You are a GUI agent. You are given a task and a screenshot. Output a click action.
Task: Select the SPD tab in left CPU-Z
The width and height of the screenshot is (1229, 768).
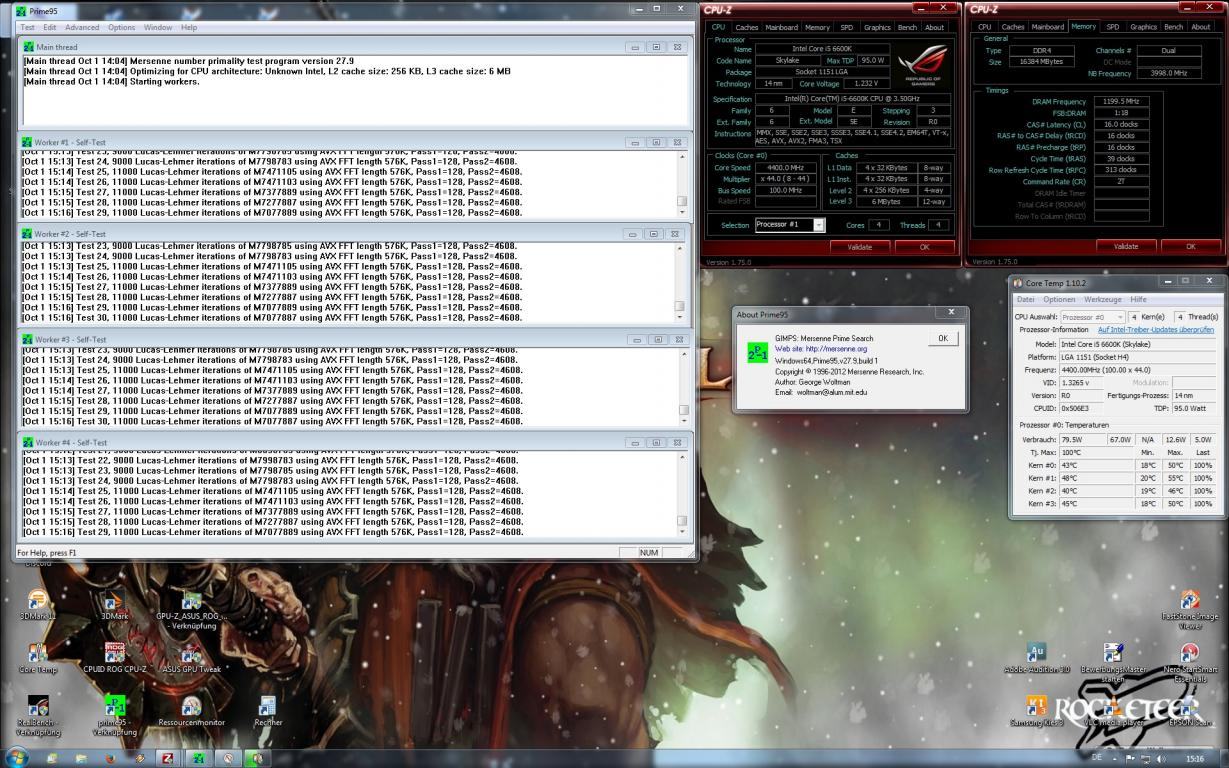[847, 27]
